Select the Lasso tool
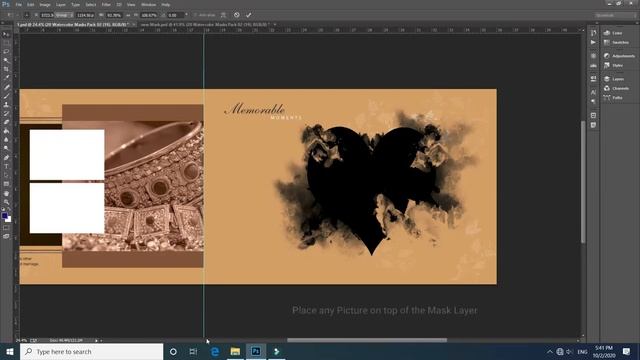This screenshot has width=640, height=360. point(6,52)
